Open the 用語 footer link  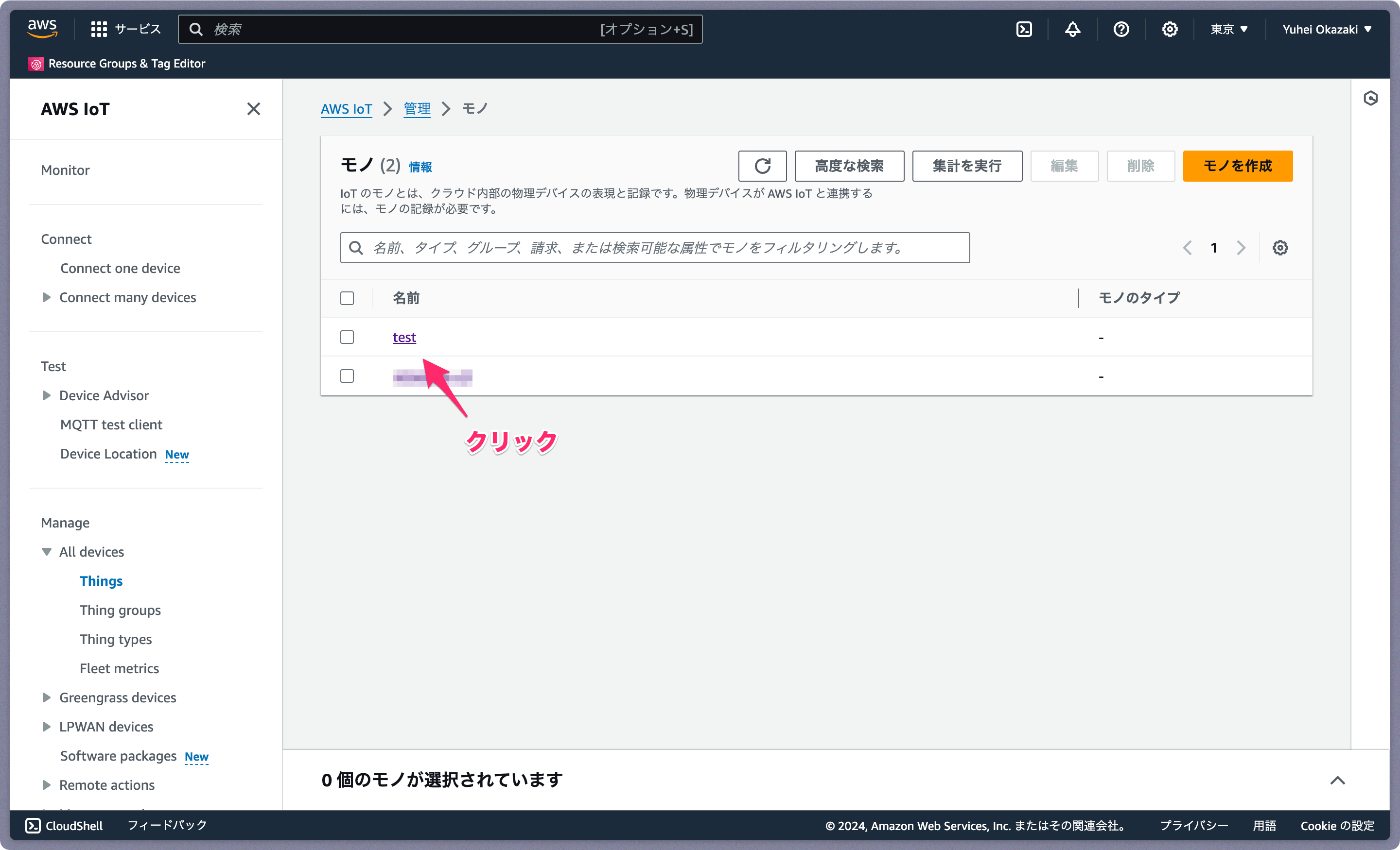click(x=1265, y=826)
